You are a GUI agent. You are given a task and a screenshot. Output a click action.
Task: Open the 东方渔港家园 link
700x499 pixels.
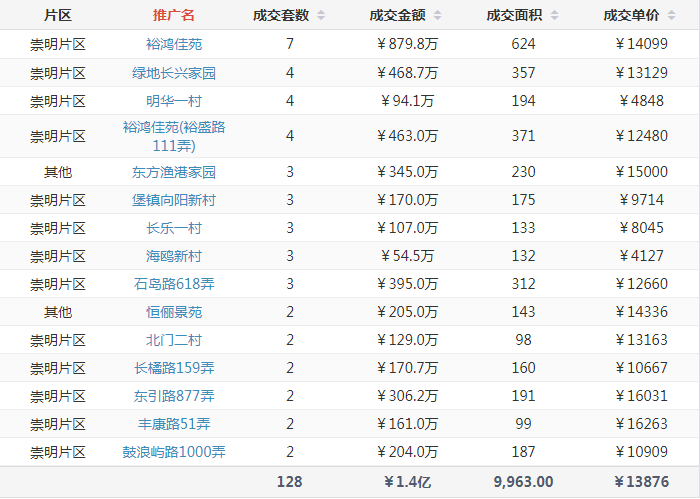click(x=174, y=172)
